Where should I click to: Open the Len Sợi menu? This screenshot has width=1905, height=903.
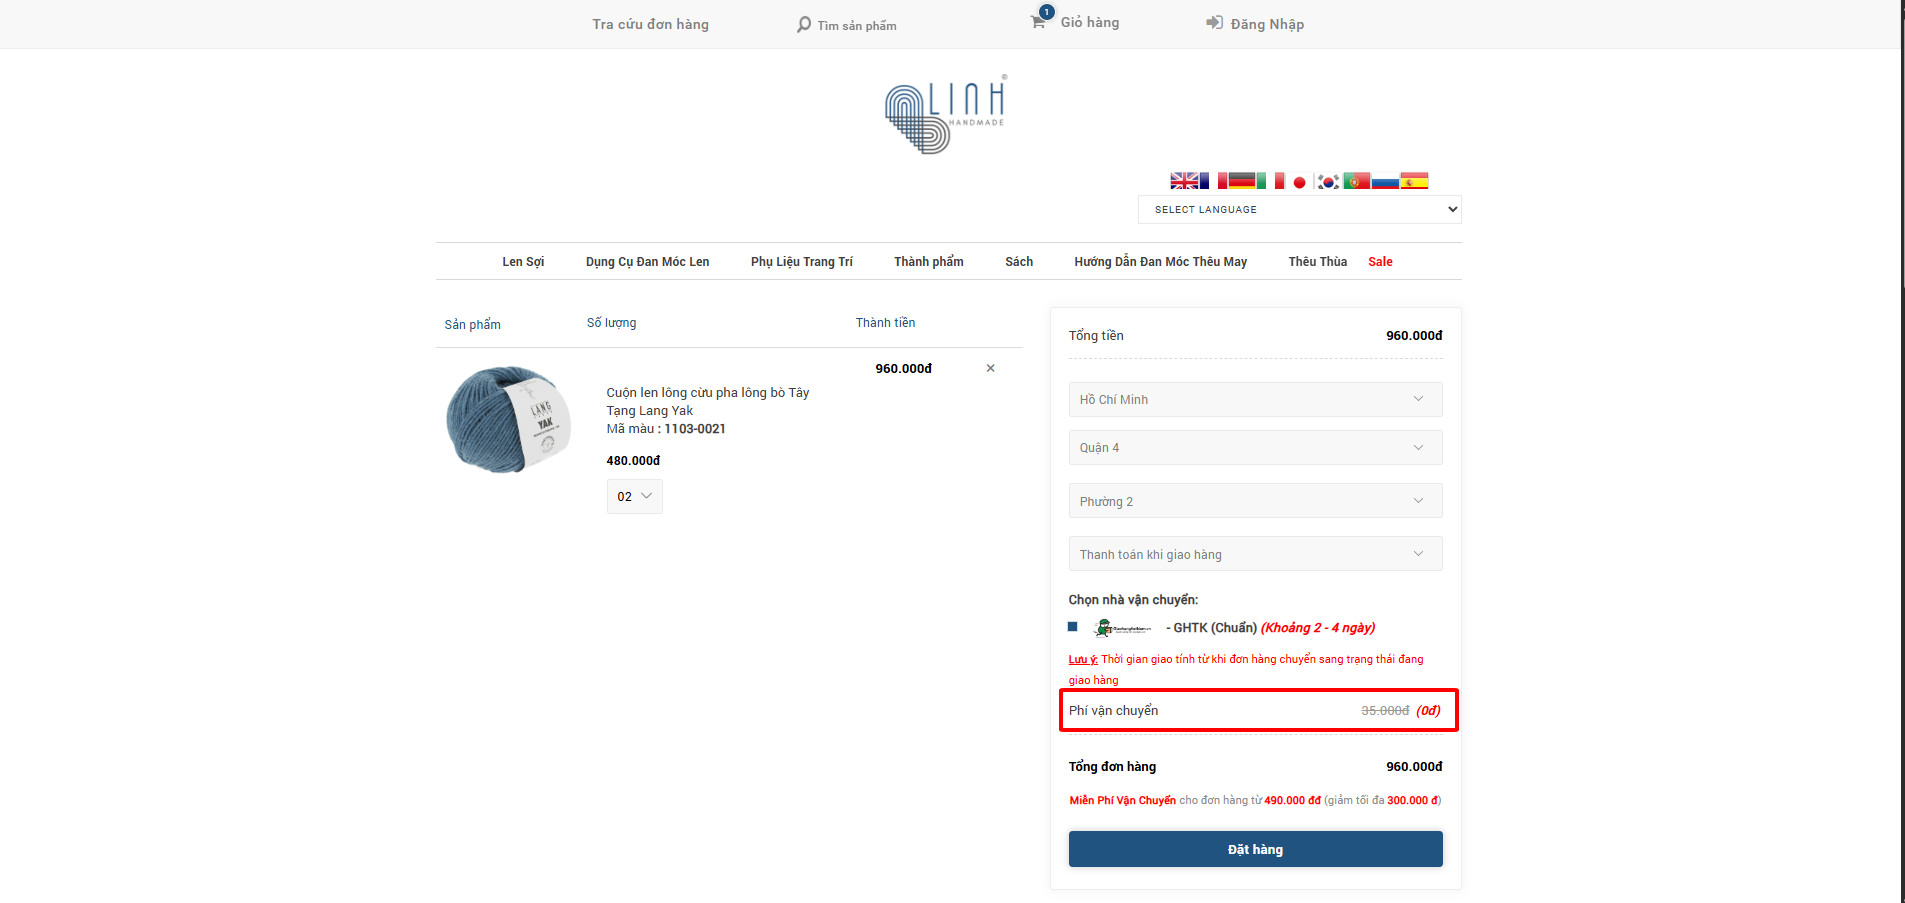[523, 262]
